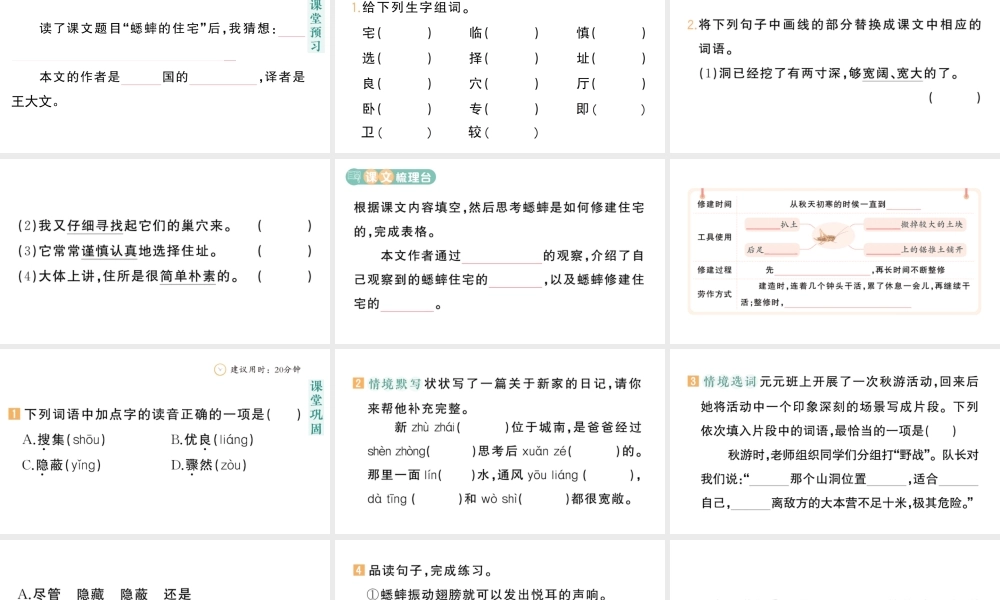The image size is (1000, 600).
Task: Select option B.优良(liáng)
Action: coord(212,440)
